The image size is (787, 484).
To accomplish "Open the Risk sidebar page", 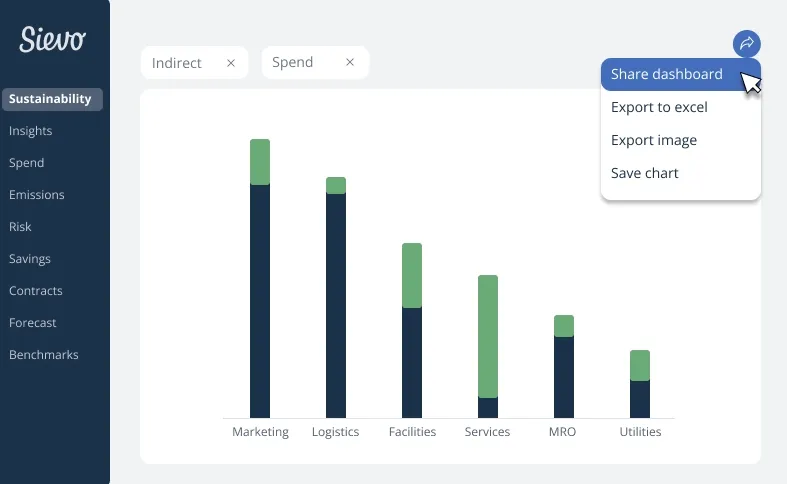I will click(21, 227).
